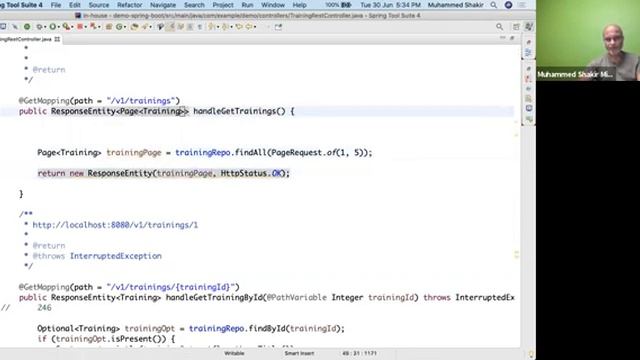This screenshot has width=640, height=360.
Task: Click the Pin Editor icon in toolbar
Action: pyautogui.click(x=278, y=27)
